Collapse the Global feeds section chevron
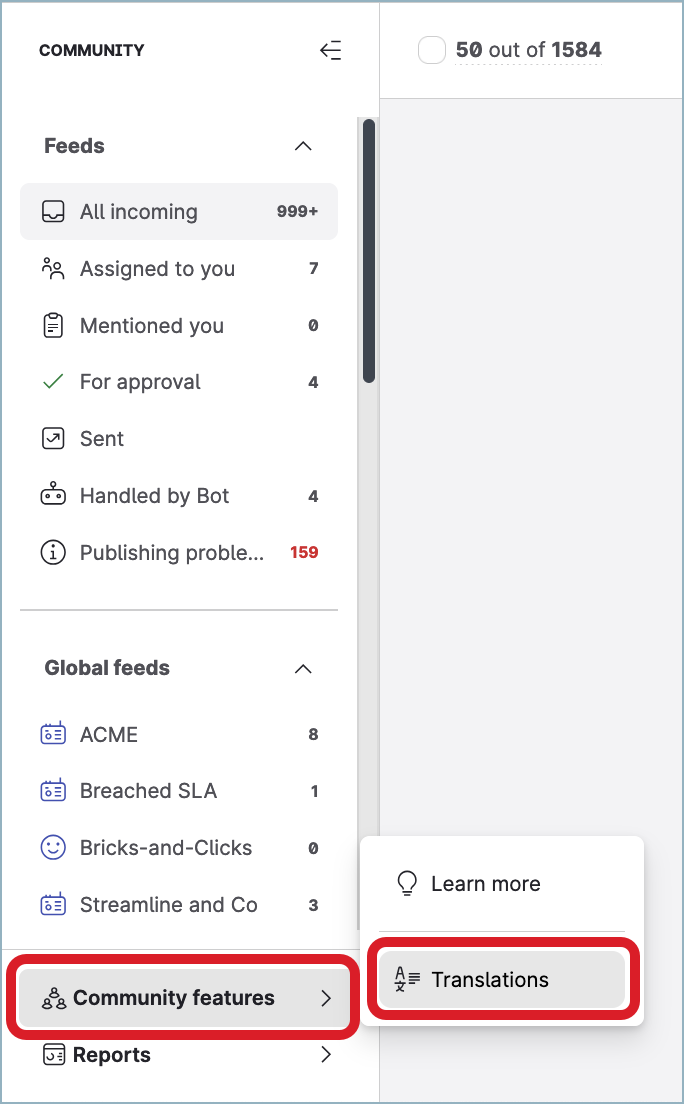 (x=303, y=668)
